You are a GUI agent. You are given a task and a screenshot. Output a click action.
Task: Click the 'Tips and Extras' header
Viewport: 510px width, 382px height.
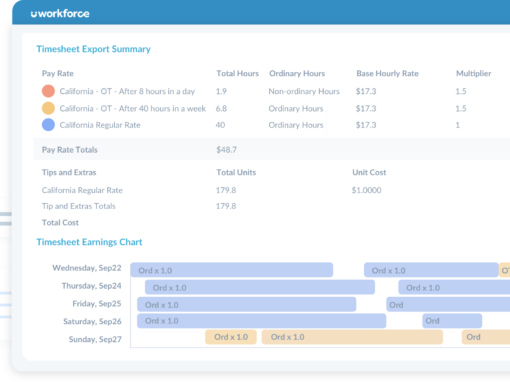tap(69, 172)
